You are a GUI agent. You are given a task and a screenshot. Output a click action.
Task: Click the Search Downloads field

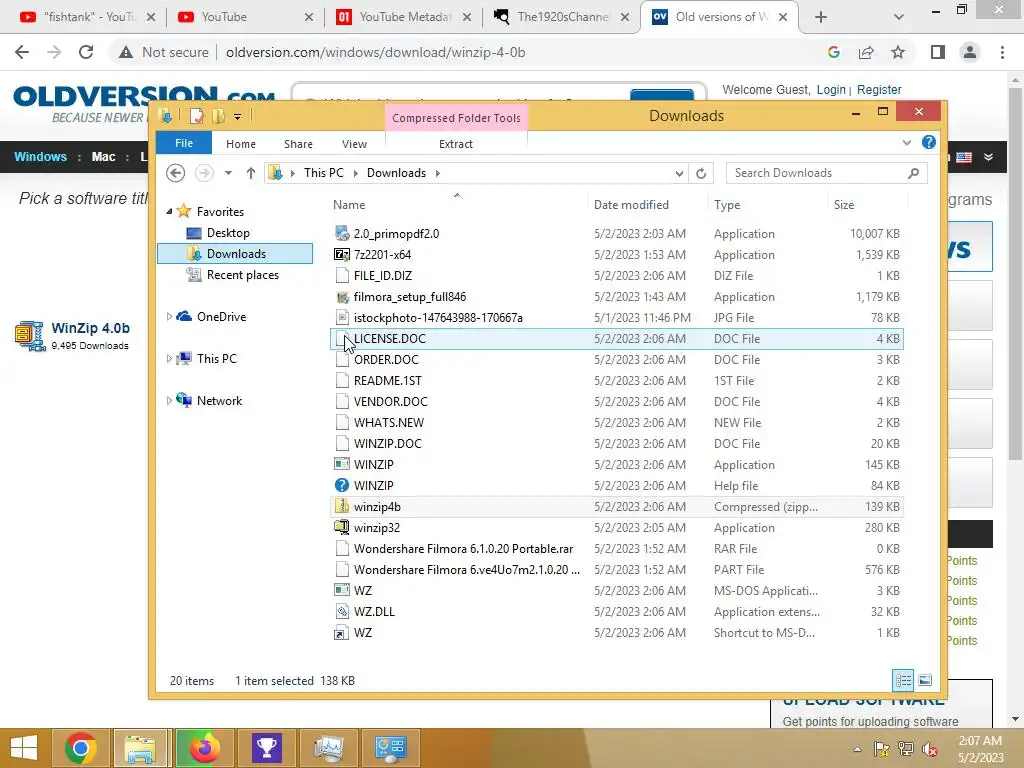click(826, 173)
